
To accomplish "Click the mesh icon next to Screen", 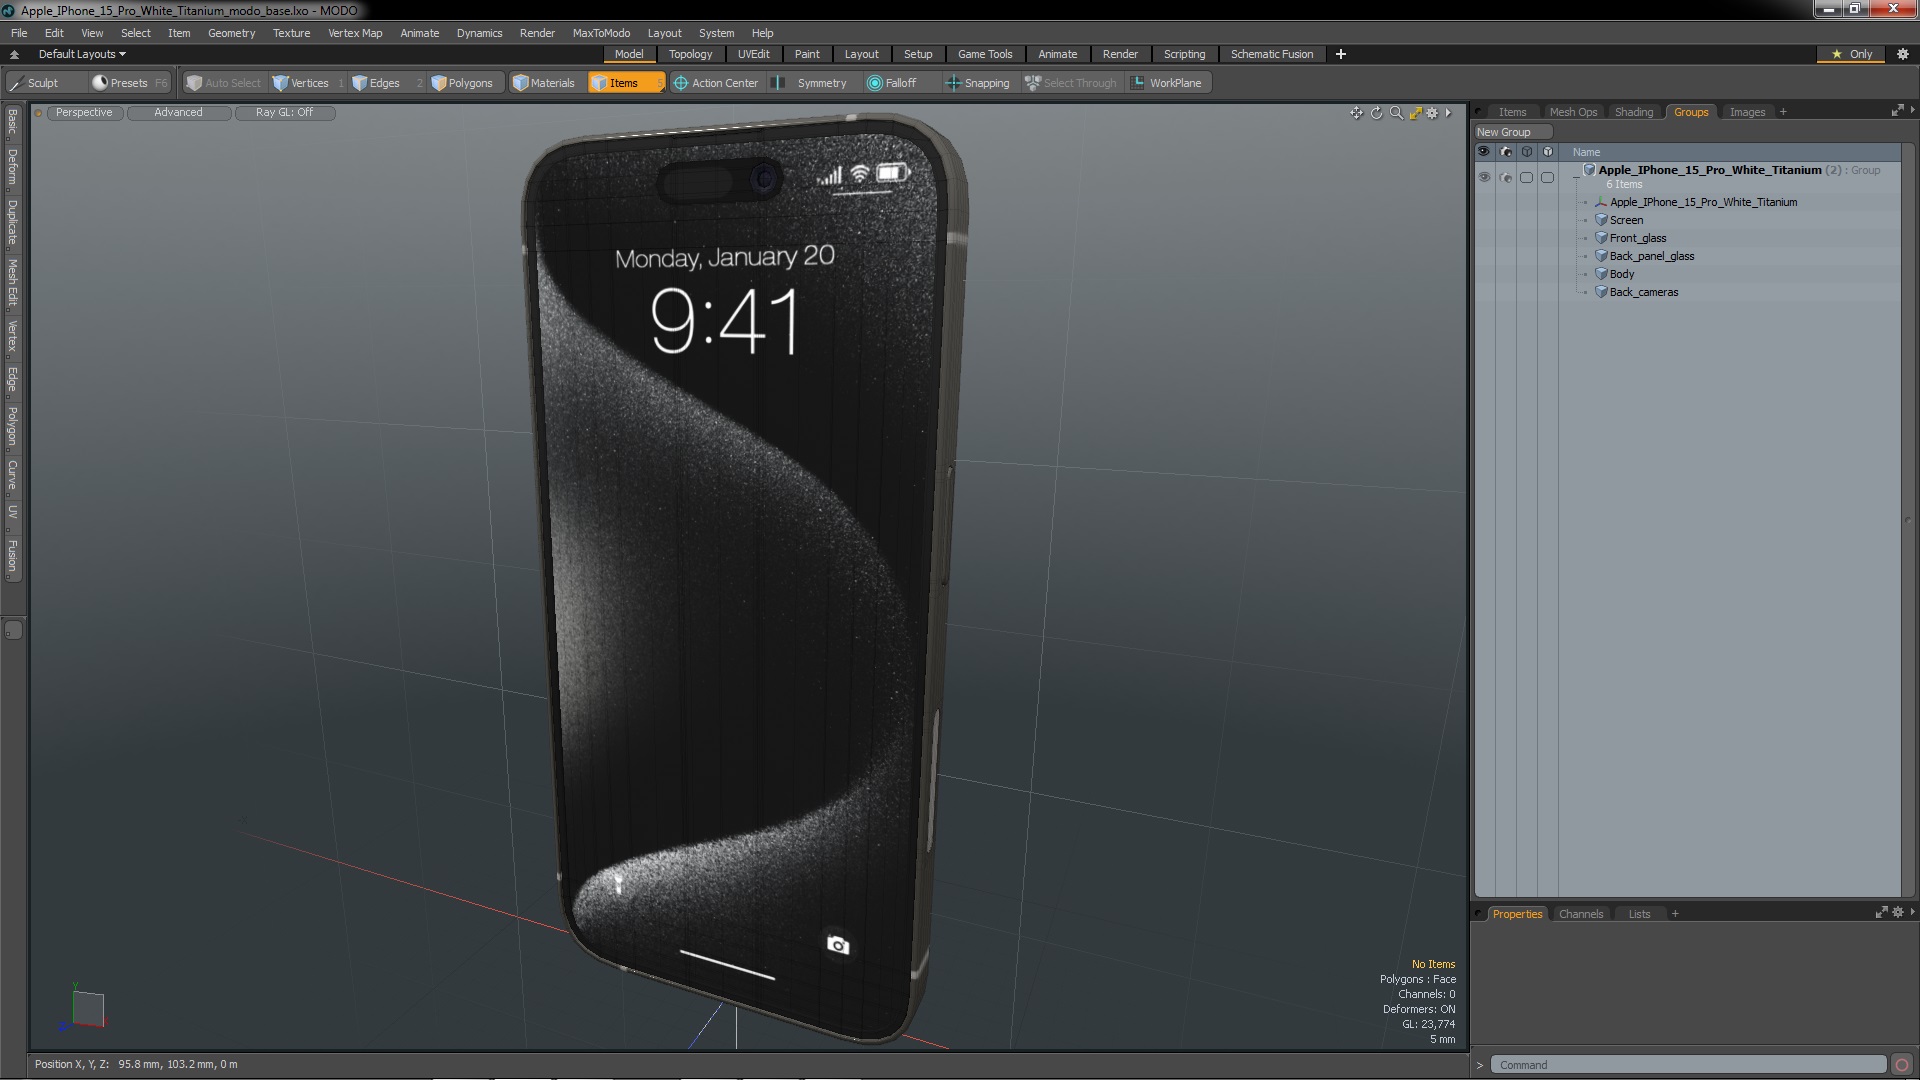I will click(1601, 220).
